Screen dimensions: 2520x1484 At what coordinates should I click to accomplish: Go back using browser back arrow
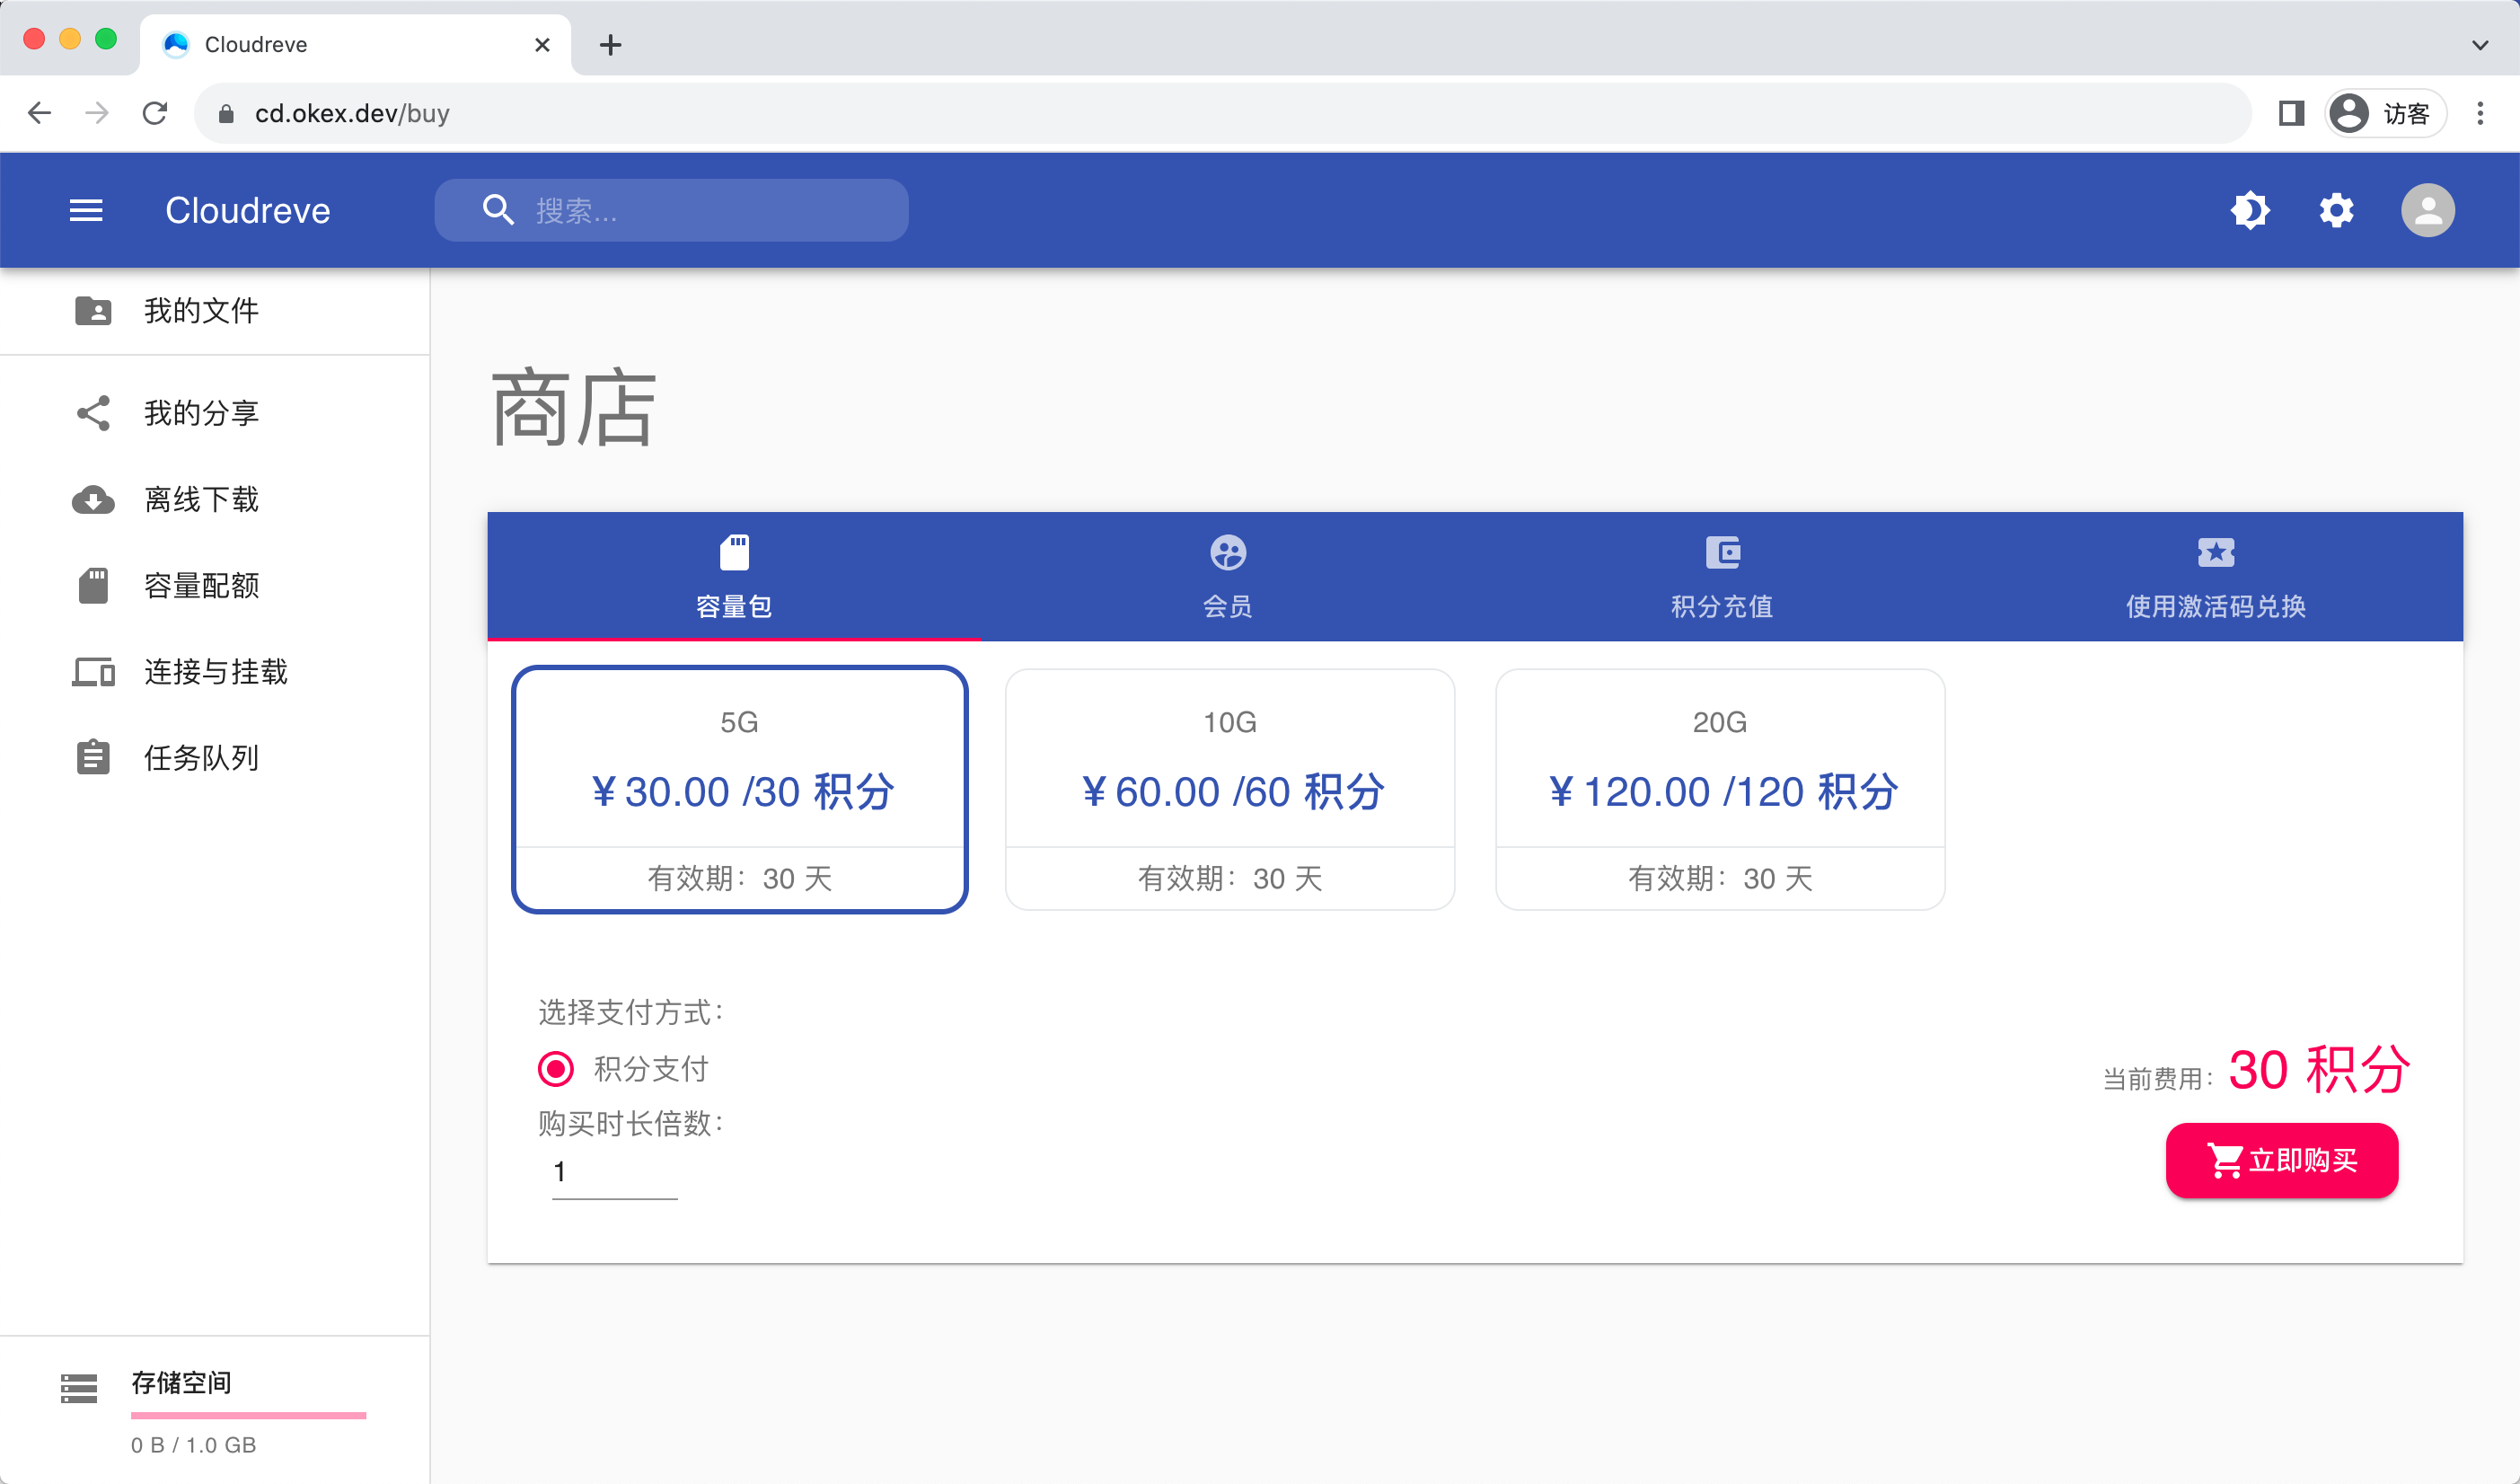click(x=40, y=113)
